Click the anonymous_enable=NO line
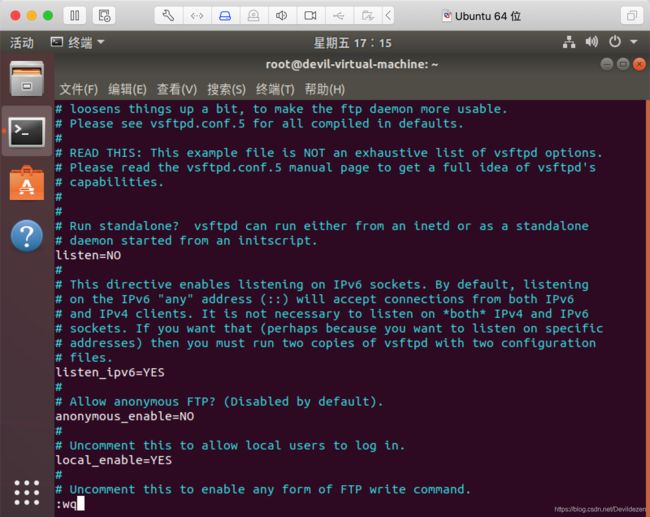This screenshot has width=650, height=517. click(125, 416)
